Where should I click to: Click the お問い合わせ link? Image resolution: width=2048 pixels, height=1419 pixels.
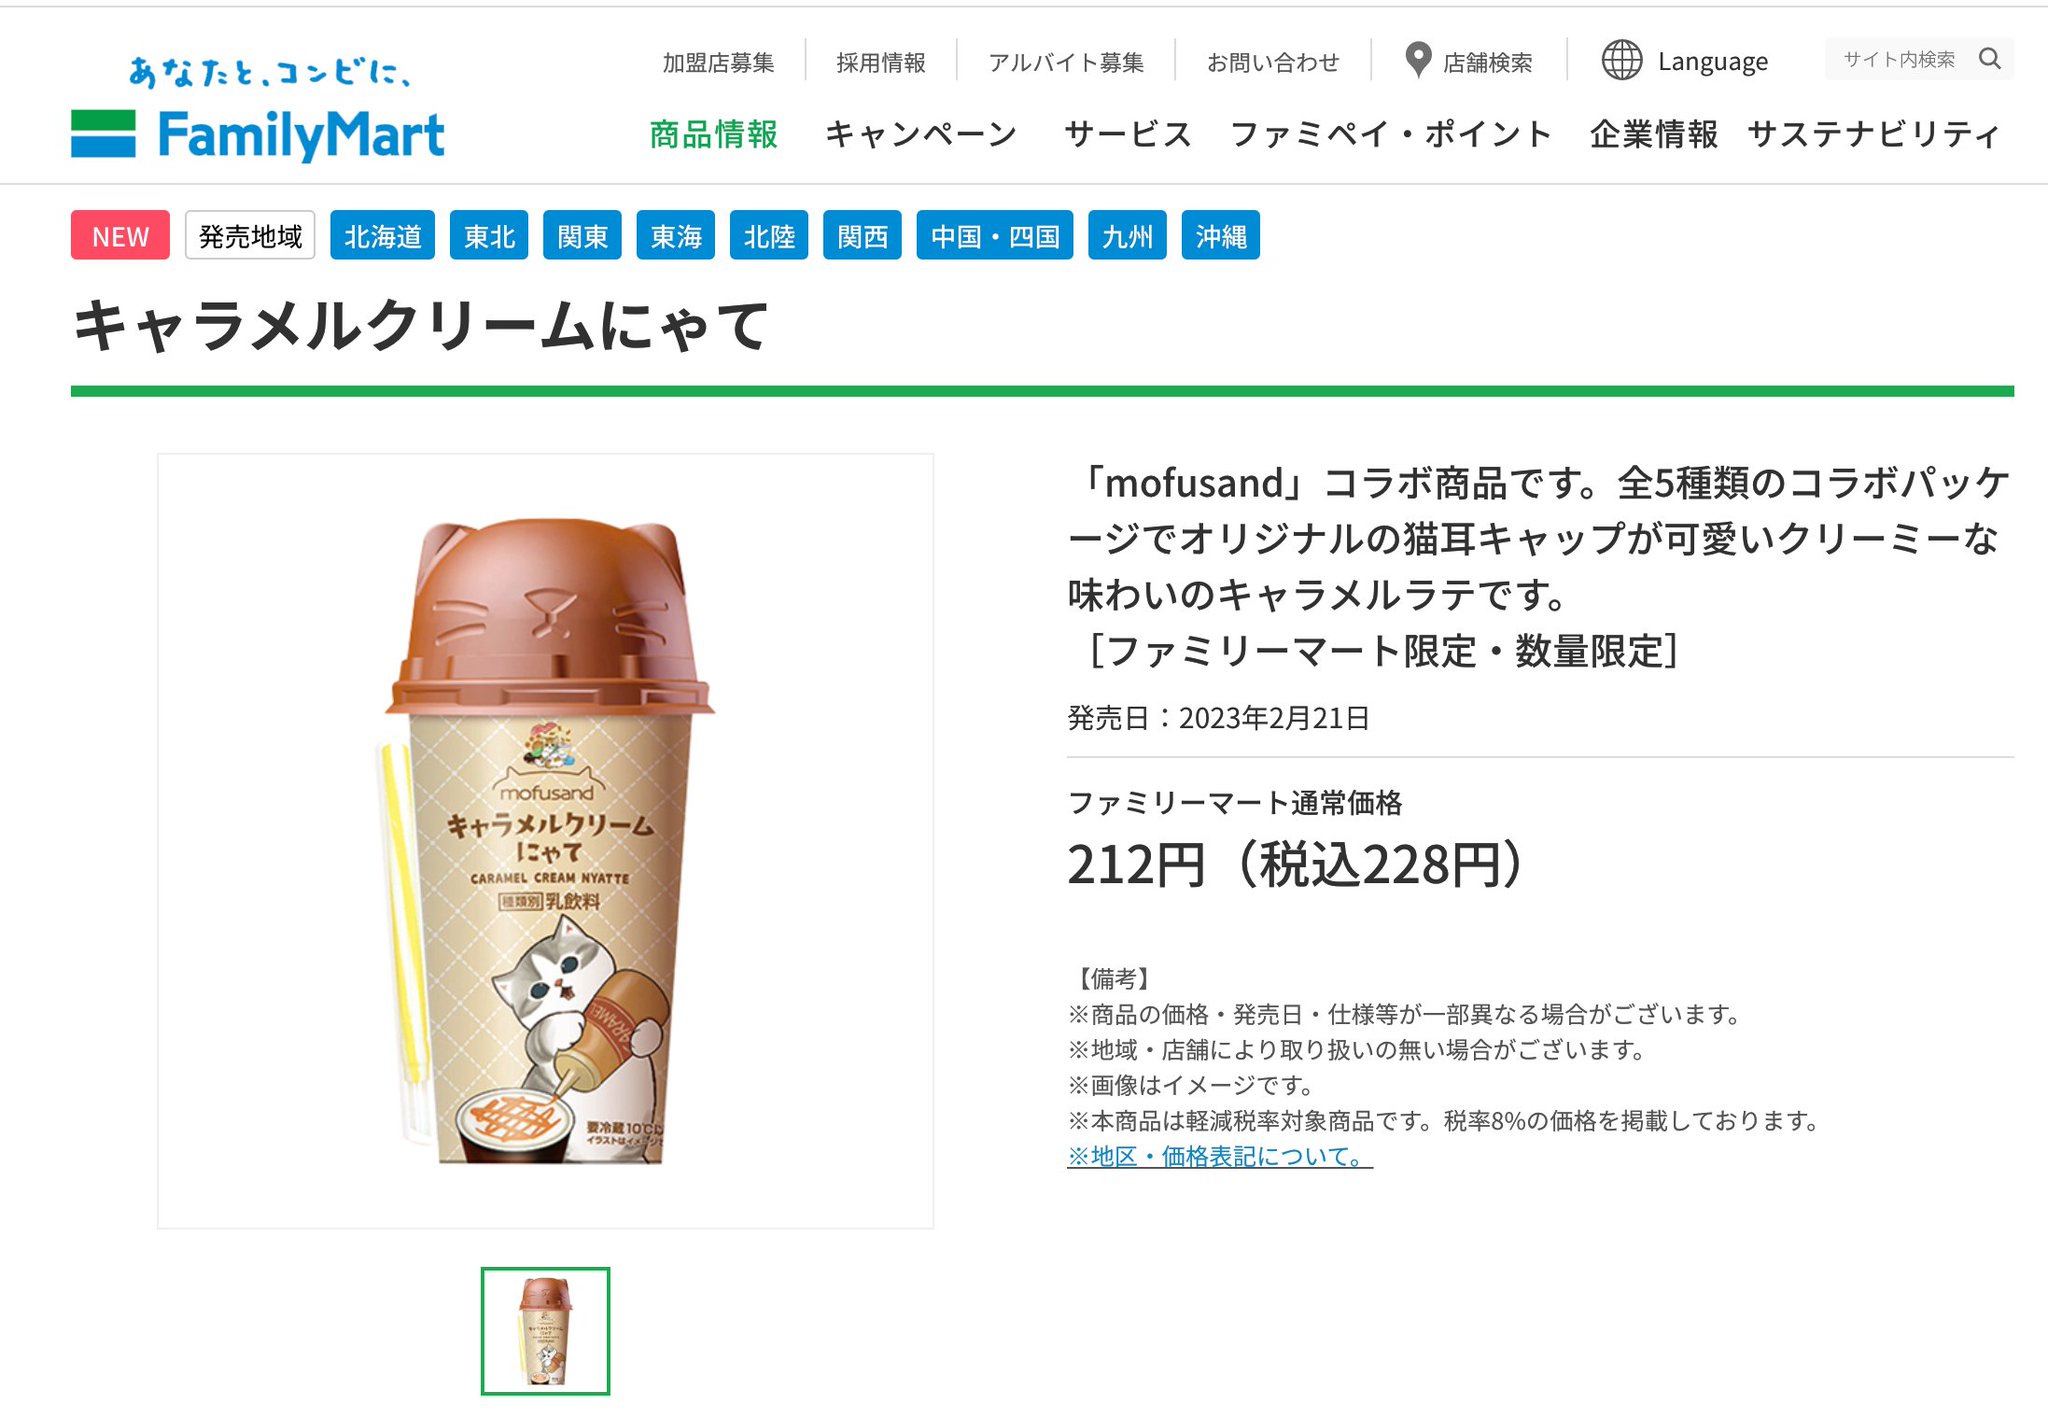[1273, 62]
